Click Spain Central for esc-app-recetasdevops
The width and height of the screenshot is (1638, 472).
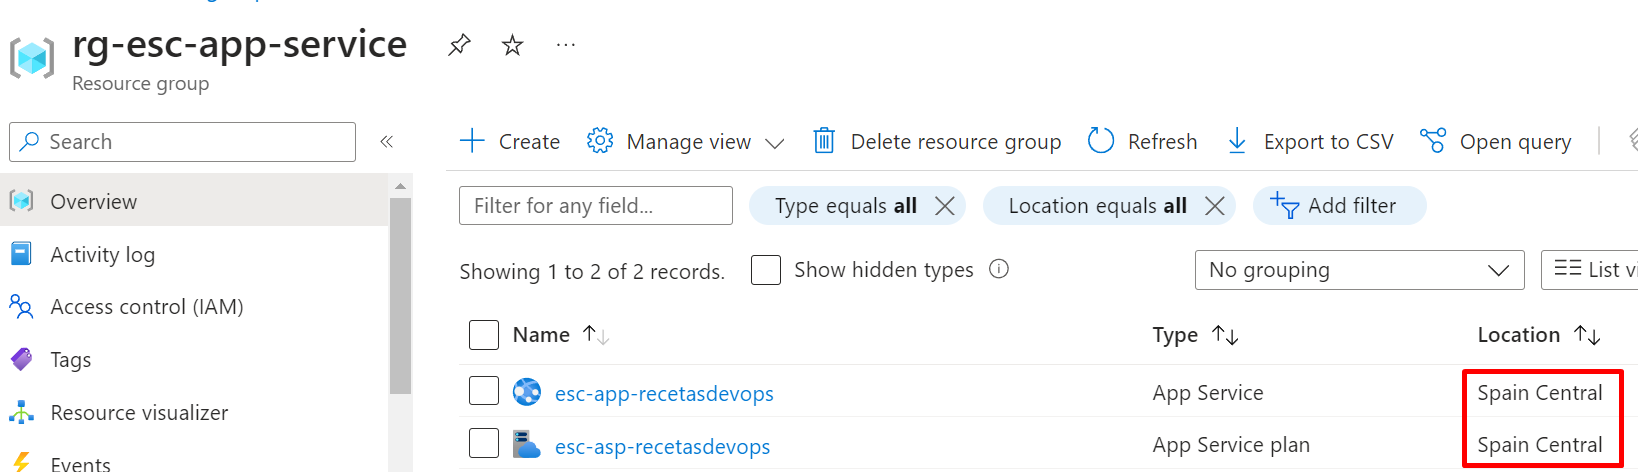pyautogui.click(x=1540, y=393)
